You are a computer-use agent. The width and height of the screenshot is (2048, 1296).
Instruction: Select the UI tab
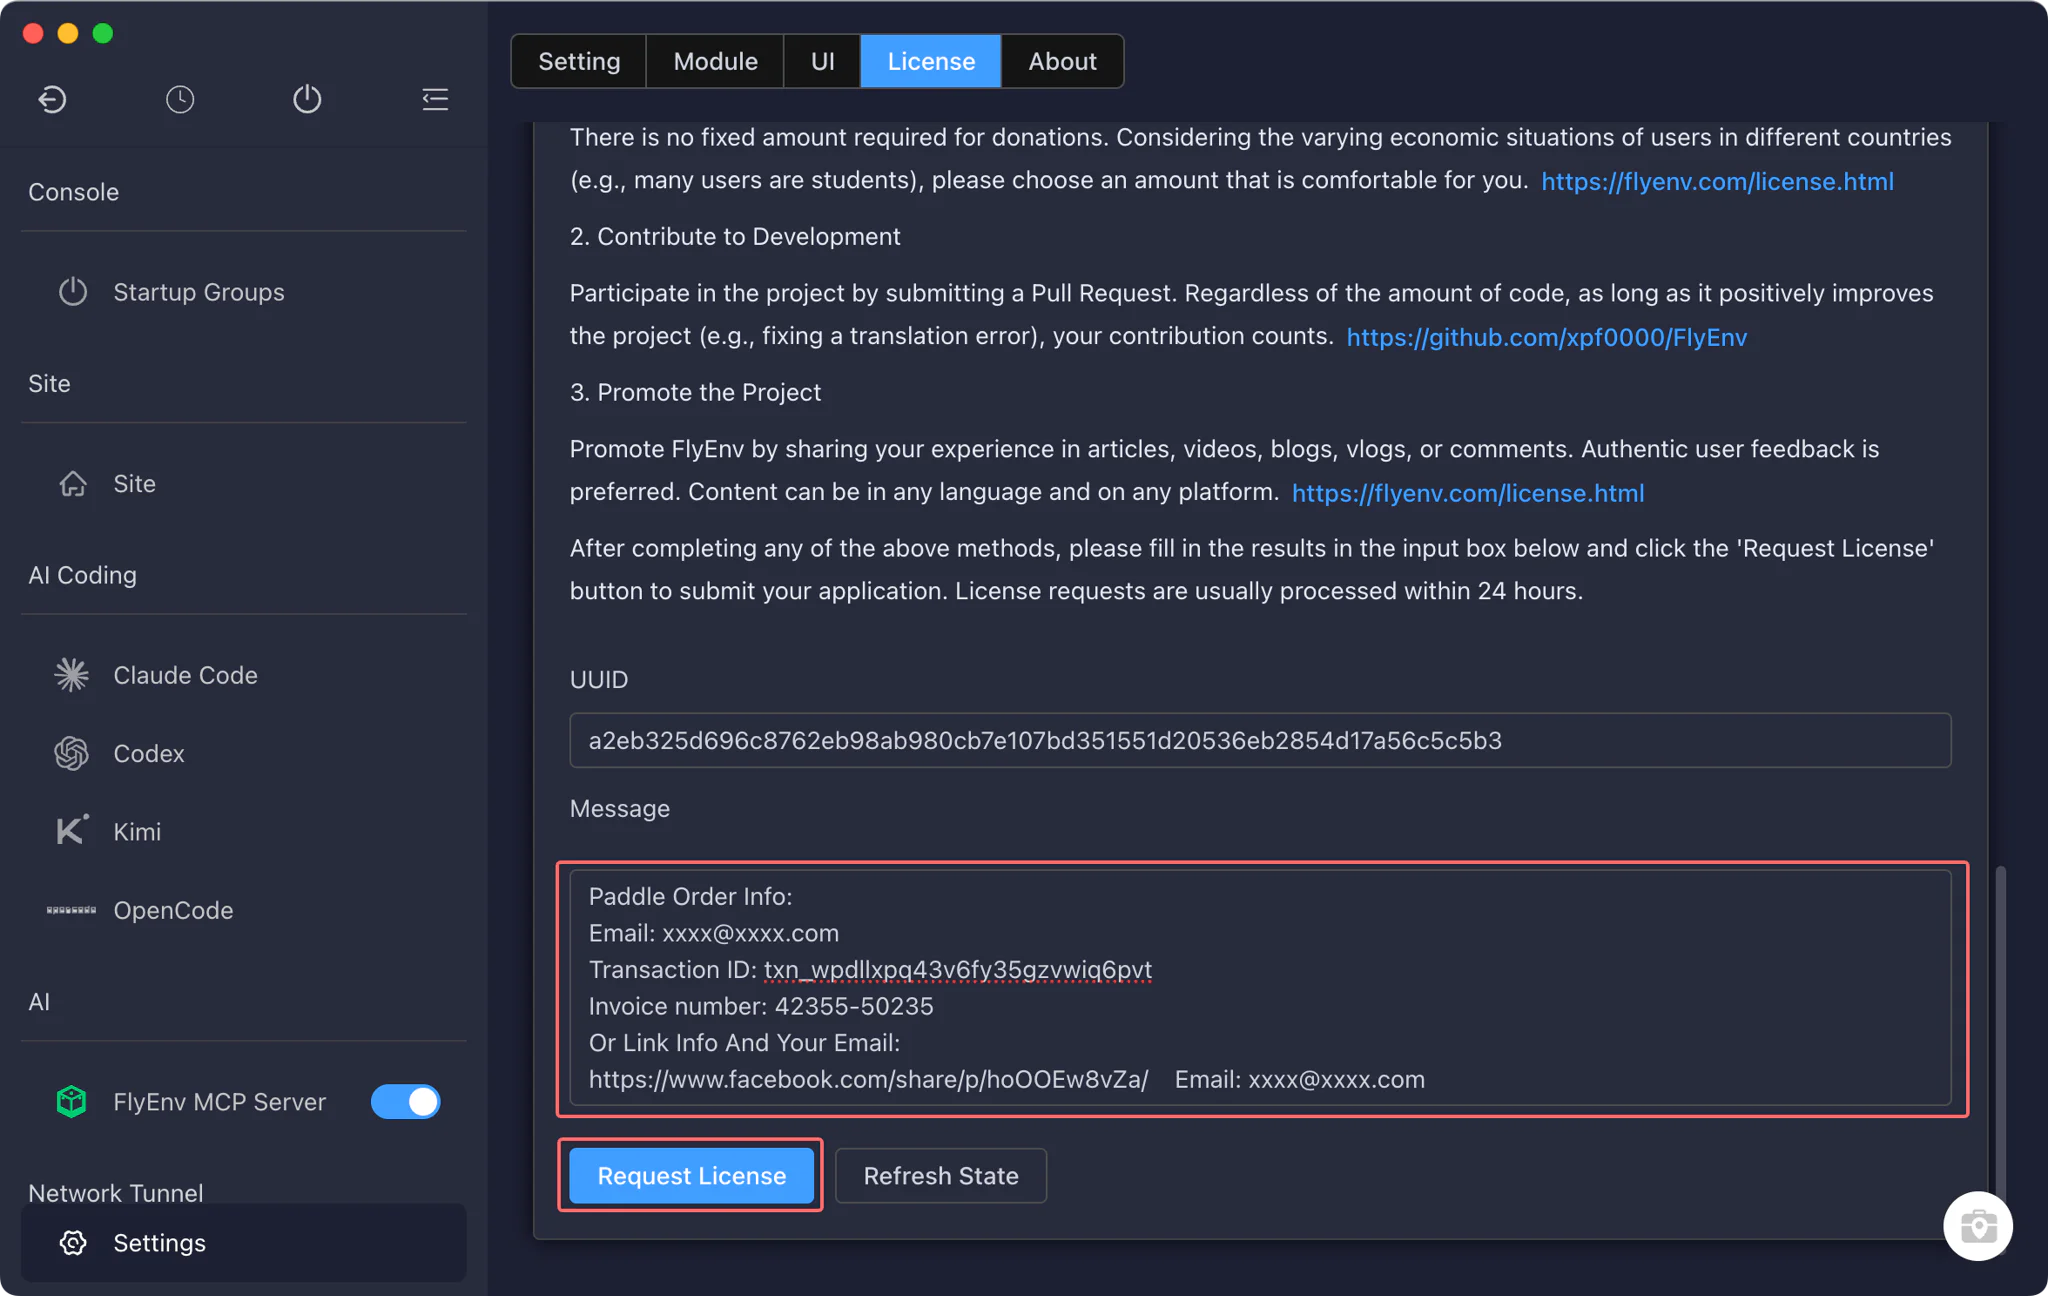click(822, 61)
